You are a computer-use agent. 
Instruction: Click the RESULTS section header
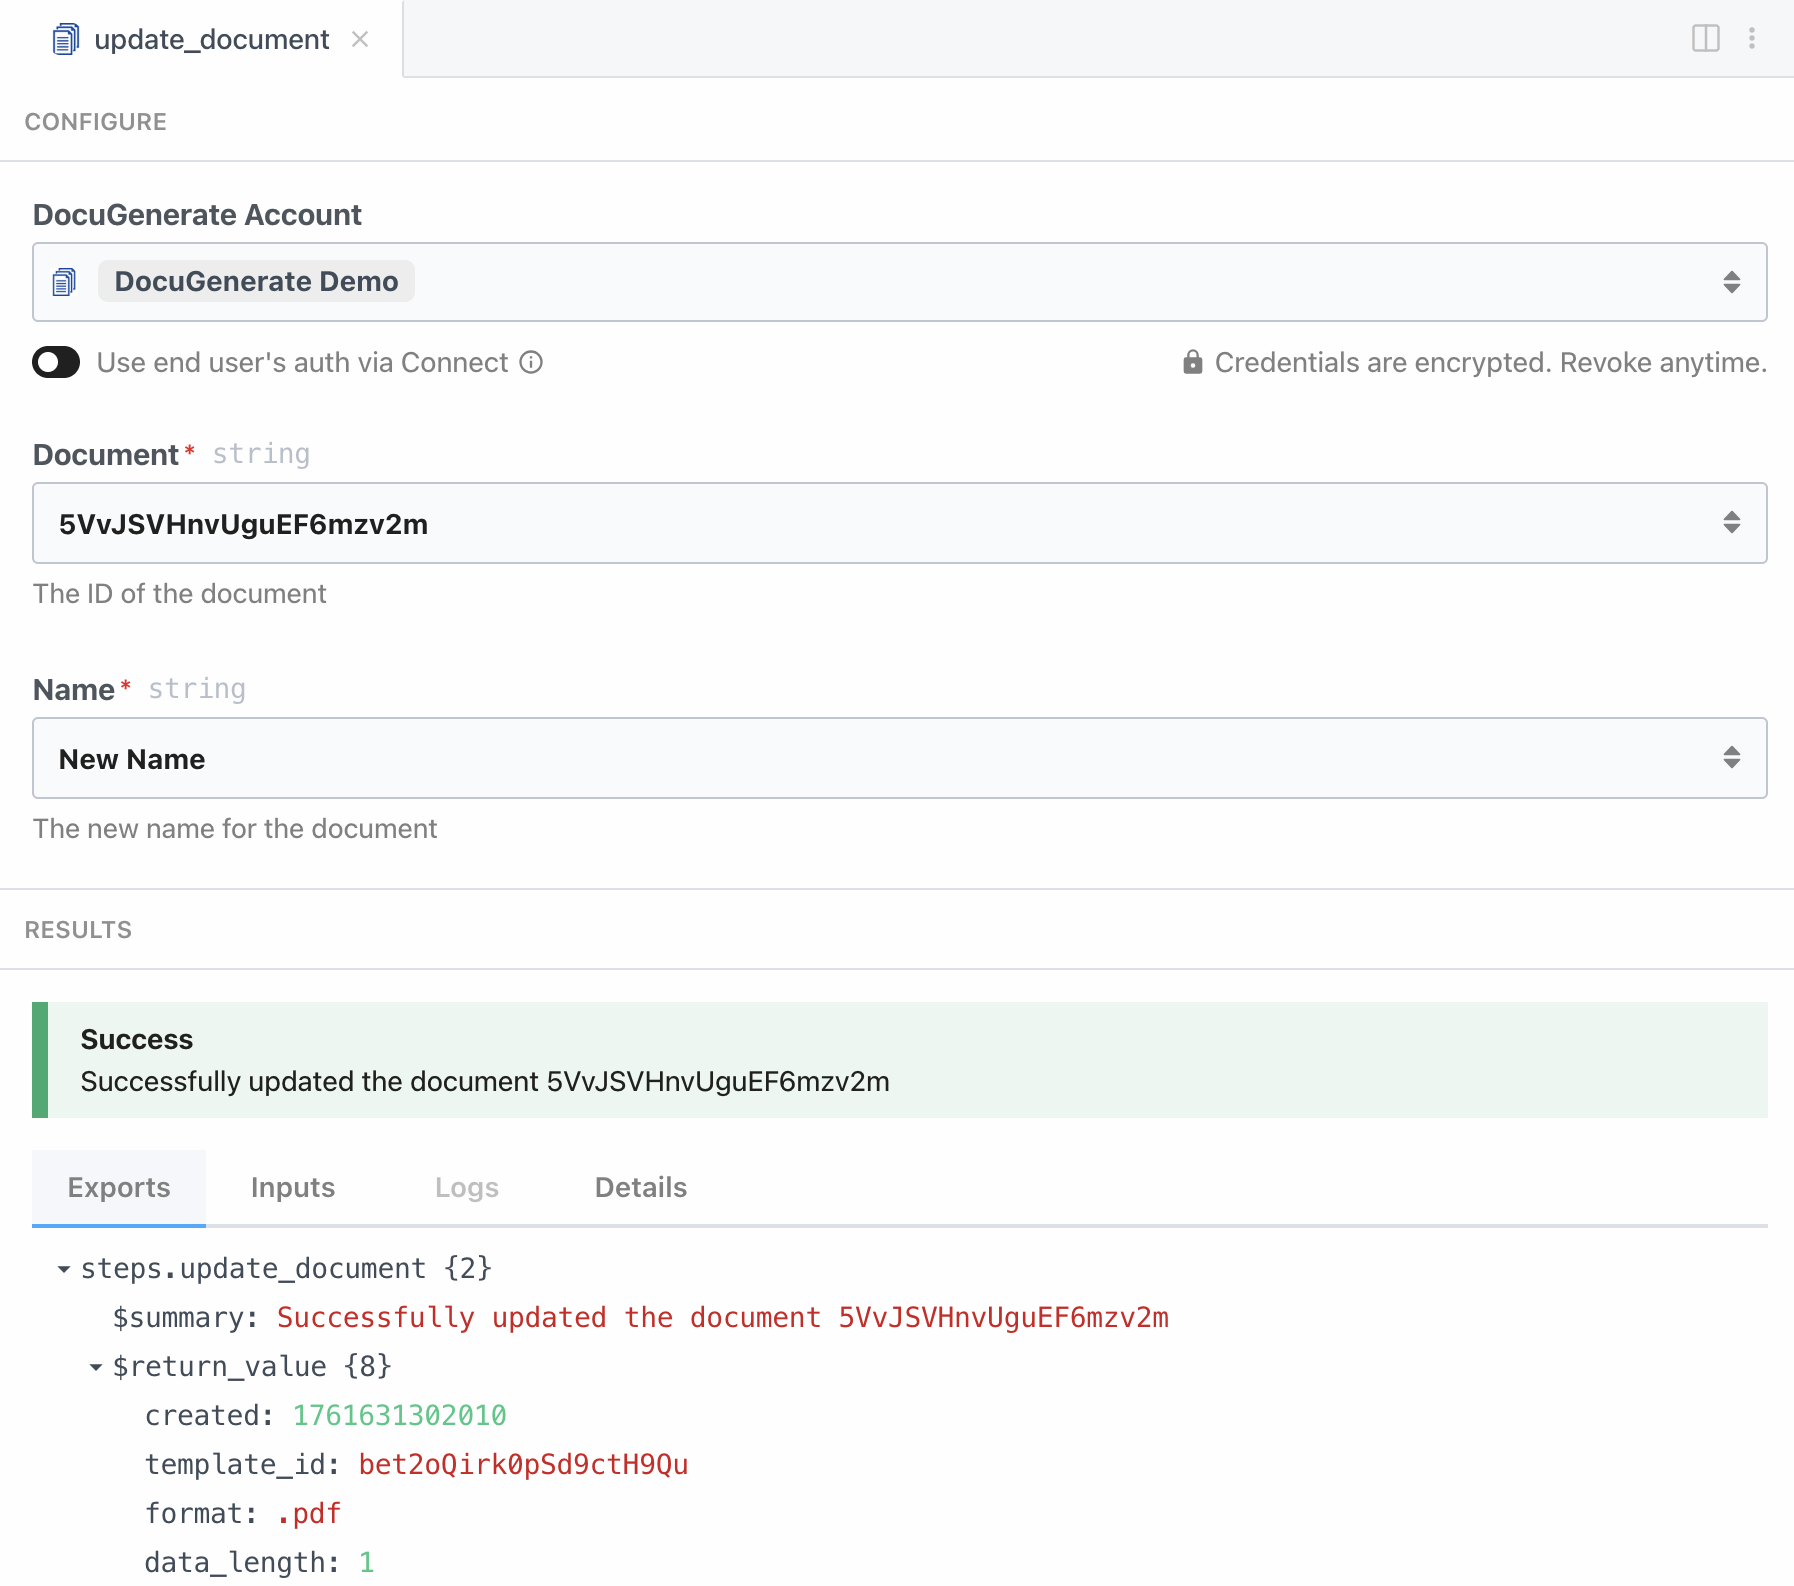click(78, 930)
